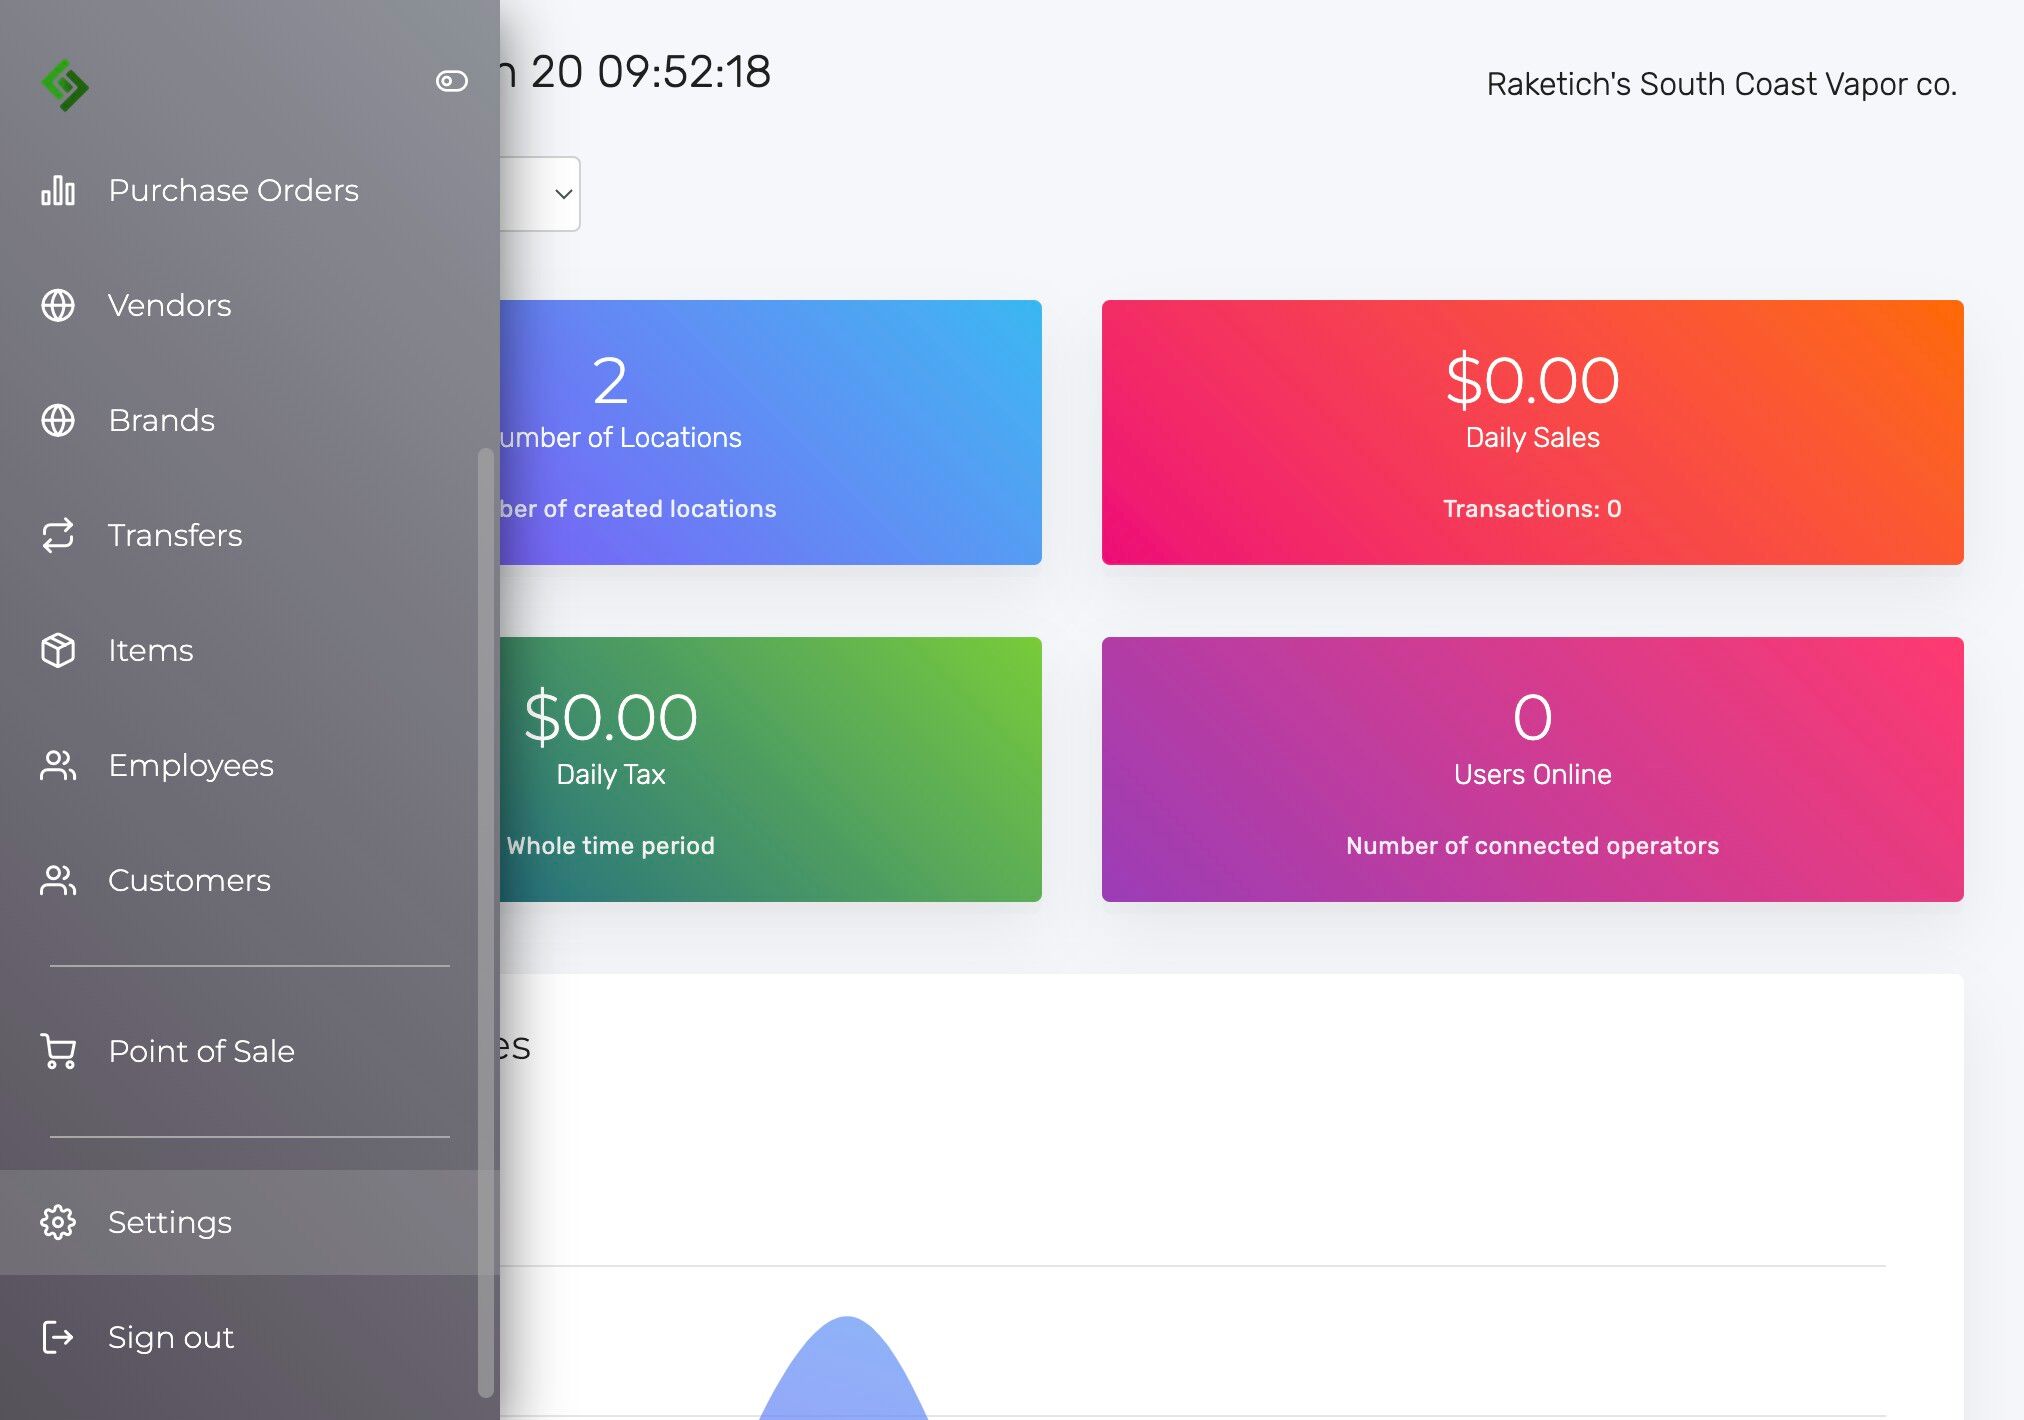Click the Employees people icon

click(58, 765)
